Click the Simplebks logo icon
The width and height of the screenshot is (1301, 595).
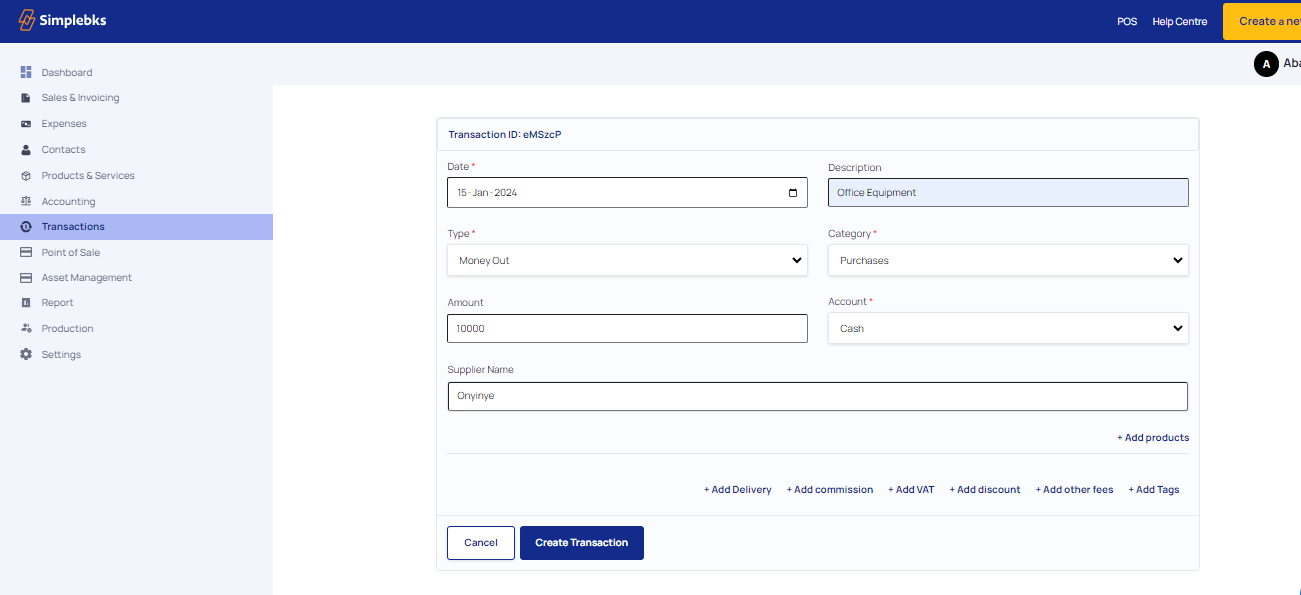(x=27, y=21)
